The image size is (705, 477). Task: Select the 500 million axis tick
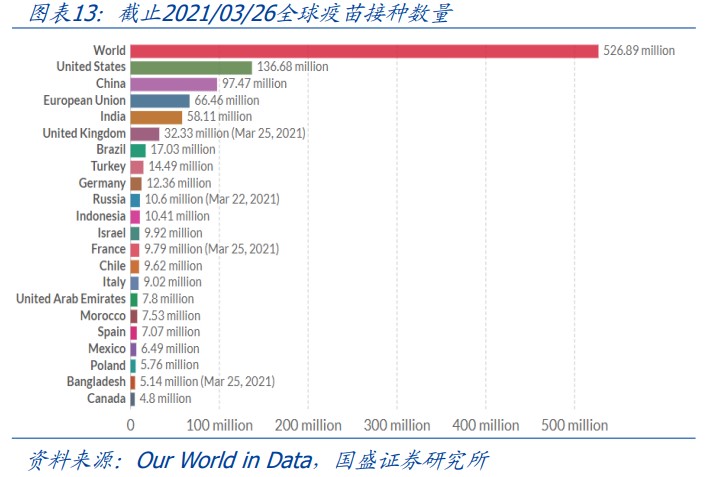click(575, 425)
